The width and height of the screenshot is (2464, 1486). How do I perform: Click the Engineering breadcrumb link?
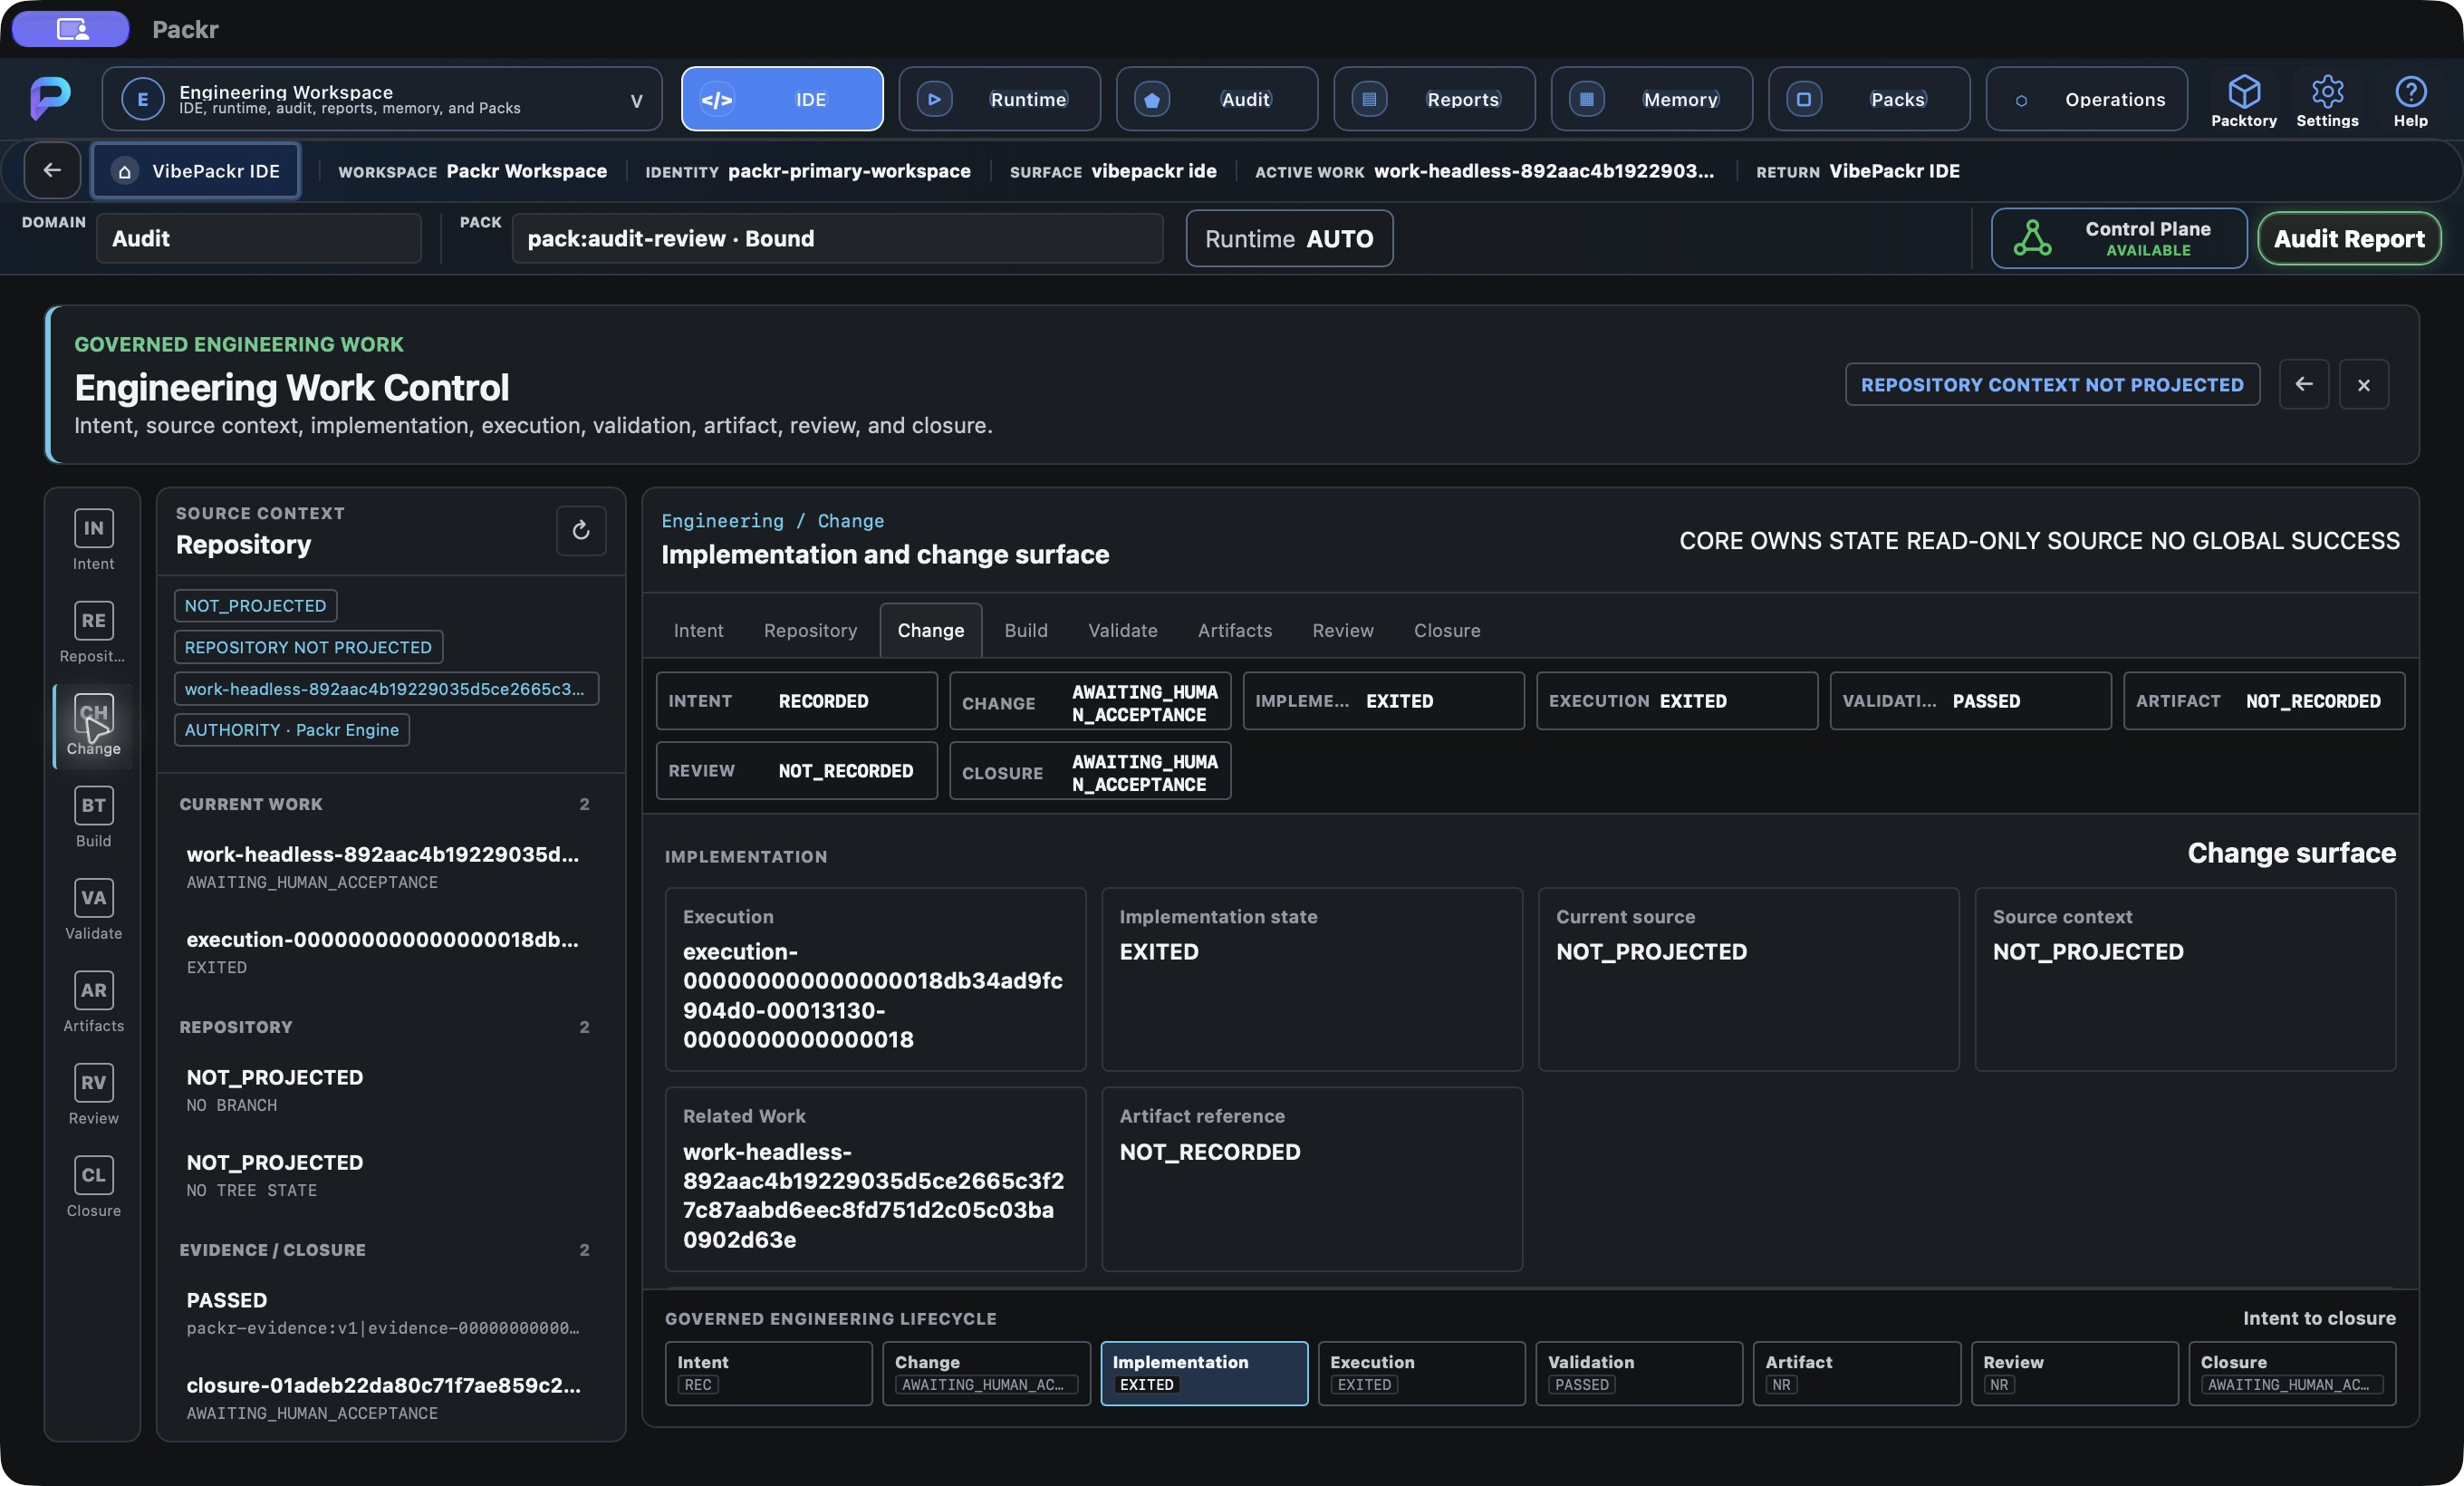click(x=722, y=520)
